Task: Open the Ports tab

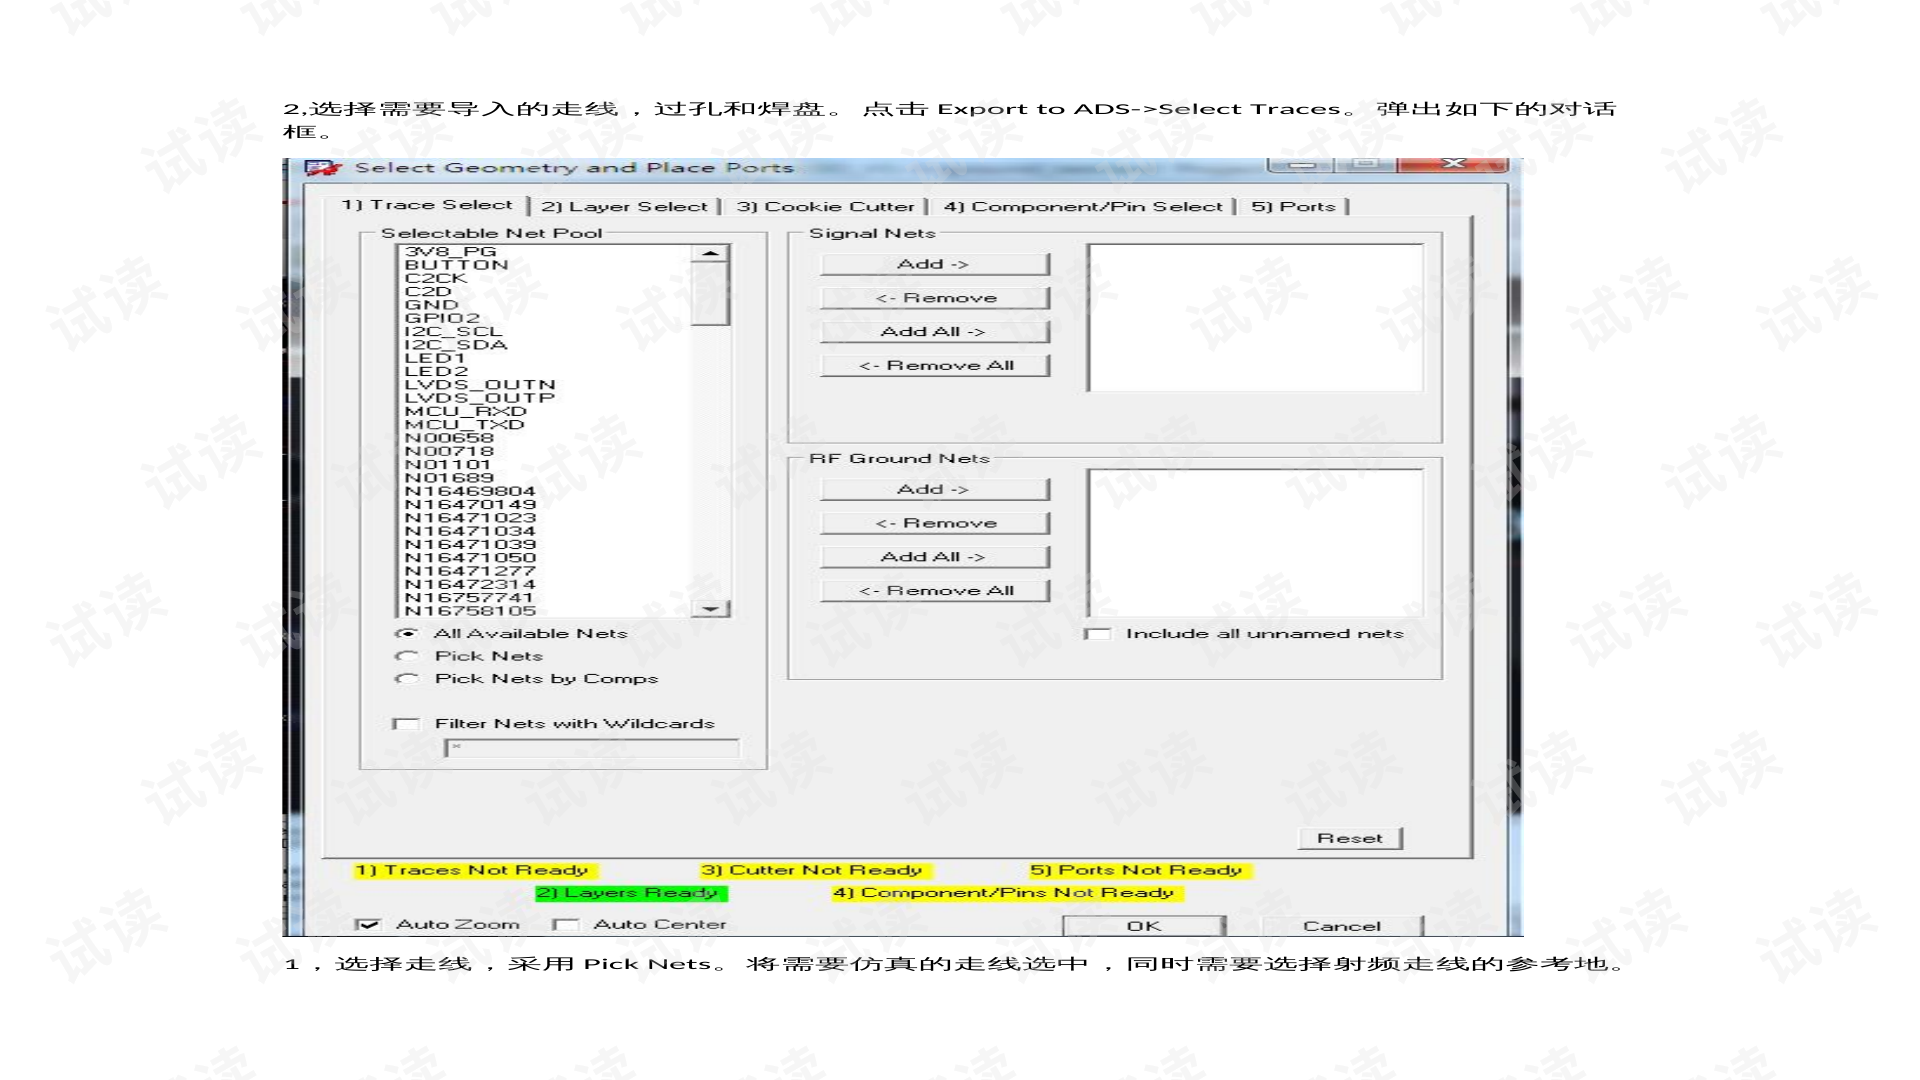Action: tap(1293, 207)
